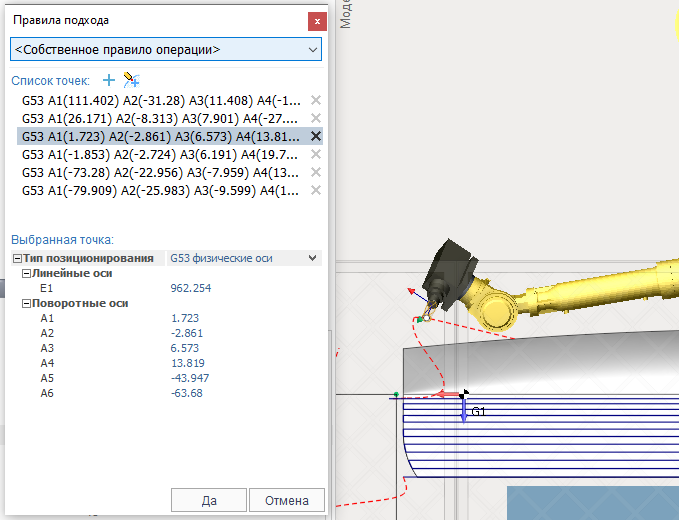Viewport: 679px width, 520px height.
Task: Delete the A1(-73.28) point entry
Action: pos(316,173)
